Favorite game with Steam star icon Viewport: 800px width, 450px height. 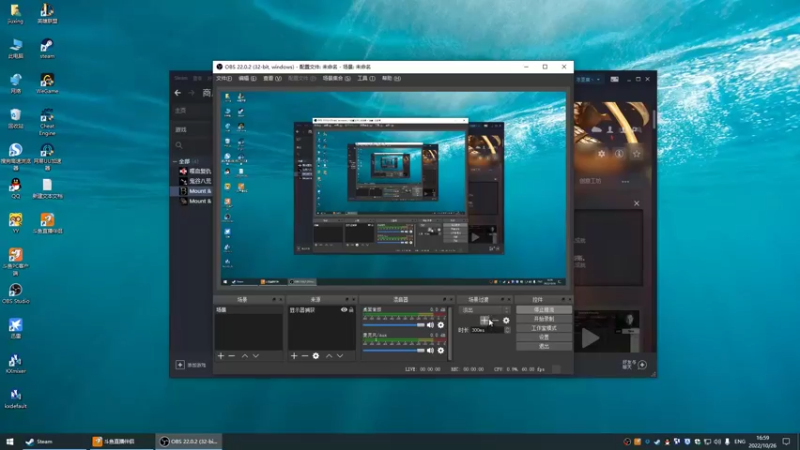tap(636, 154)
